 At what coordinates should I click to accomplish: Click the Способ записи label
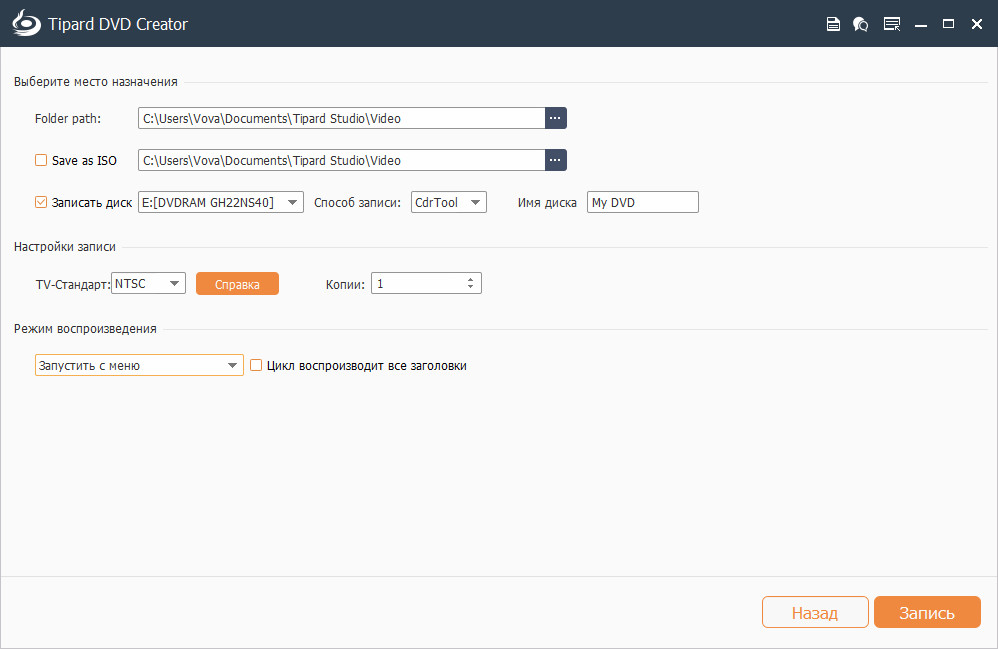357,202
